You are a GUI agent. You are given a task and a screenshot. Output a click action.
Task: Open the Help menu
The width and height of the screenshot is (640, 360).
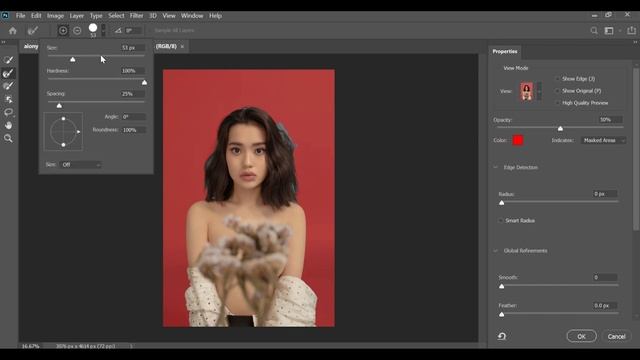(x=216, y=16)
